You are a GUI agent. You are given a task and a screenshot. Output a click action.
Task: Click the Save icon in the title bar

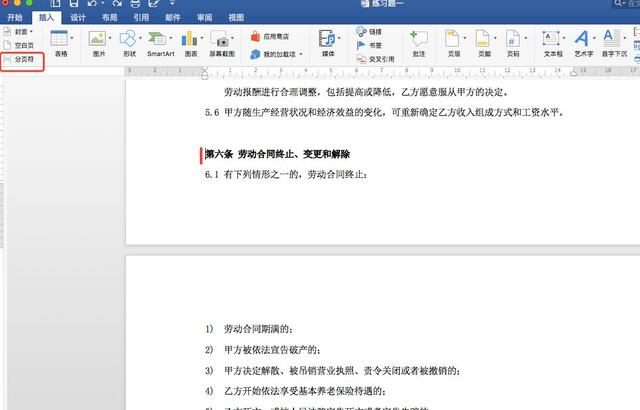tap(74, 3)
